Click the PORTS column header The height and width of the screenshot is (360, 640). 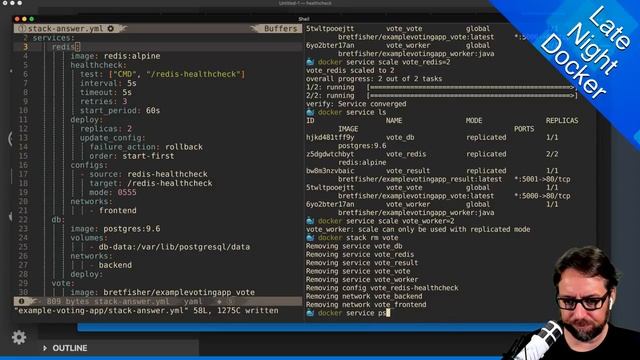pos(524,129)
